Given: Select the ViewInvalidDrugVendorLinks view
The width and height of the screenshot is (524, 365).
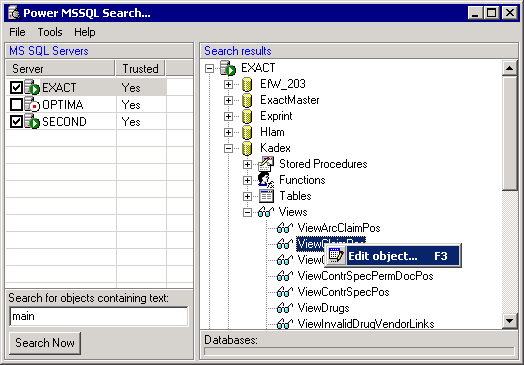Looking at the screenshot, I should (366, 324).
